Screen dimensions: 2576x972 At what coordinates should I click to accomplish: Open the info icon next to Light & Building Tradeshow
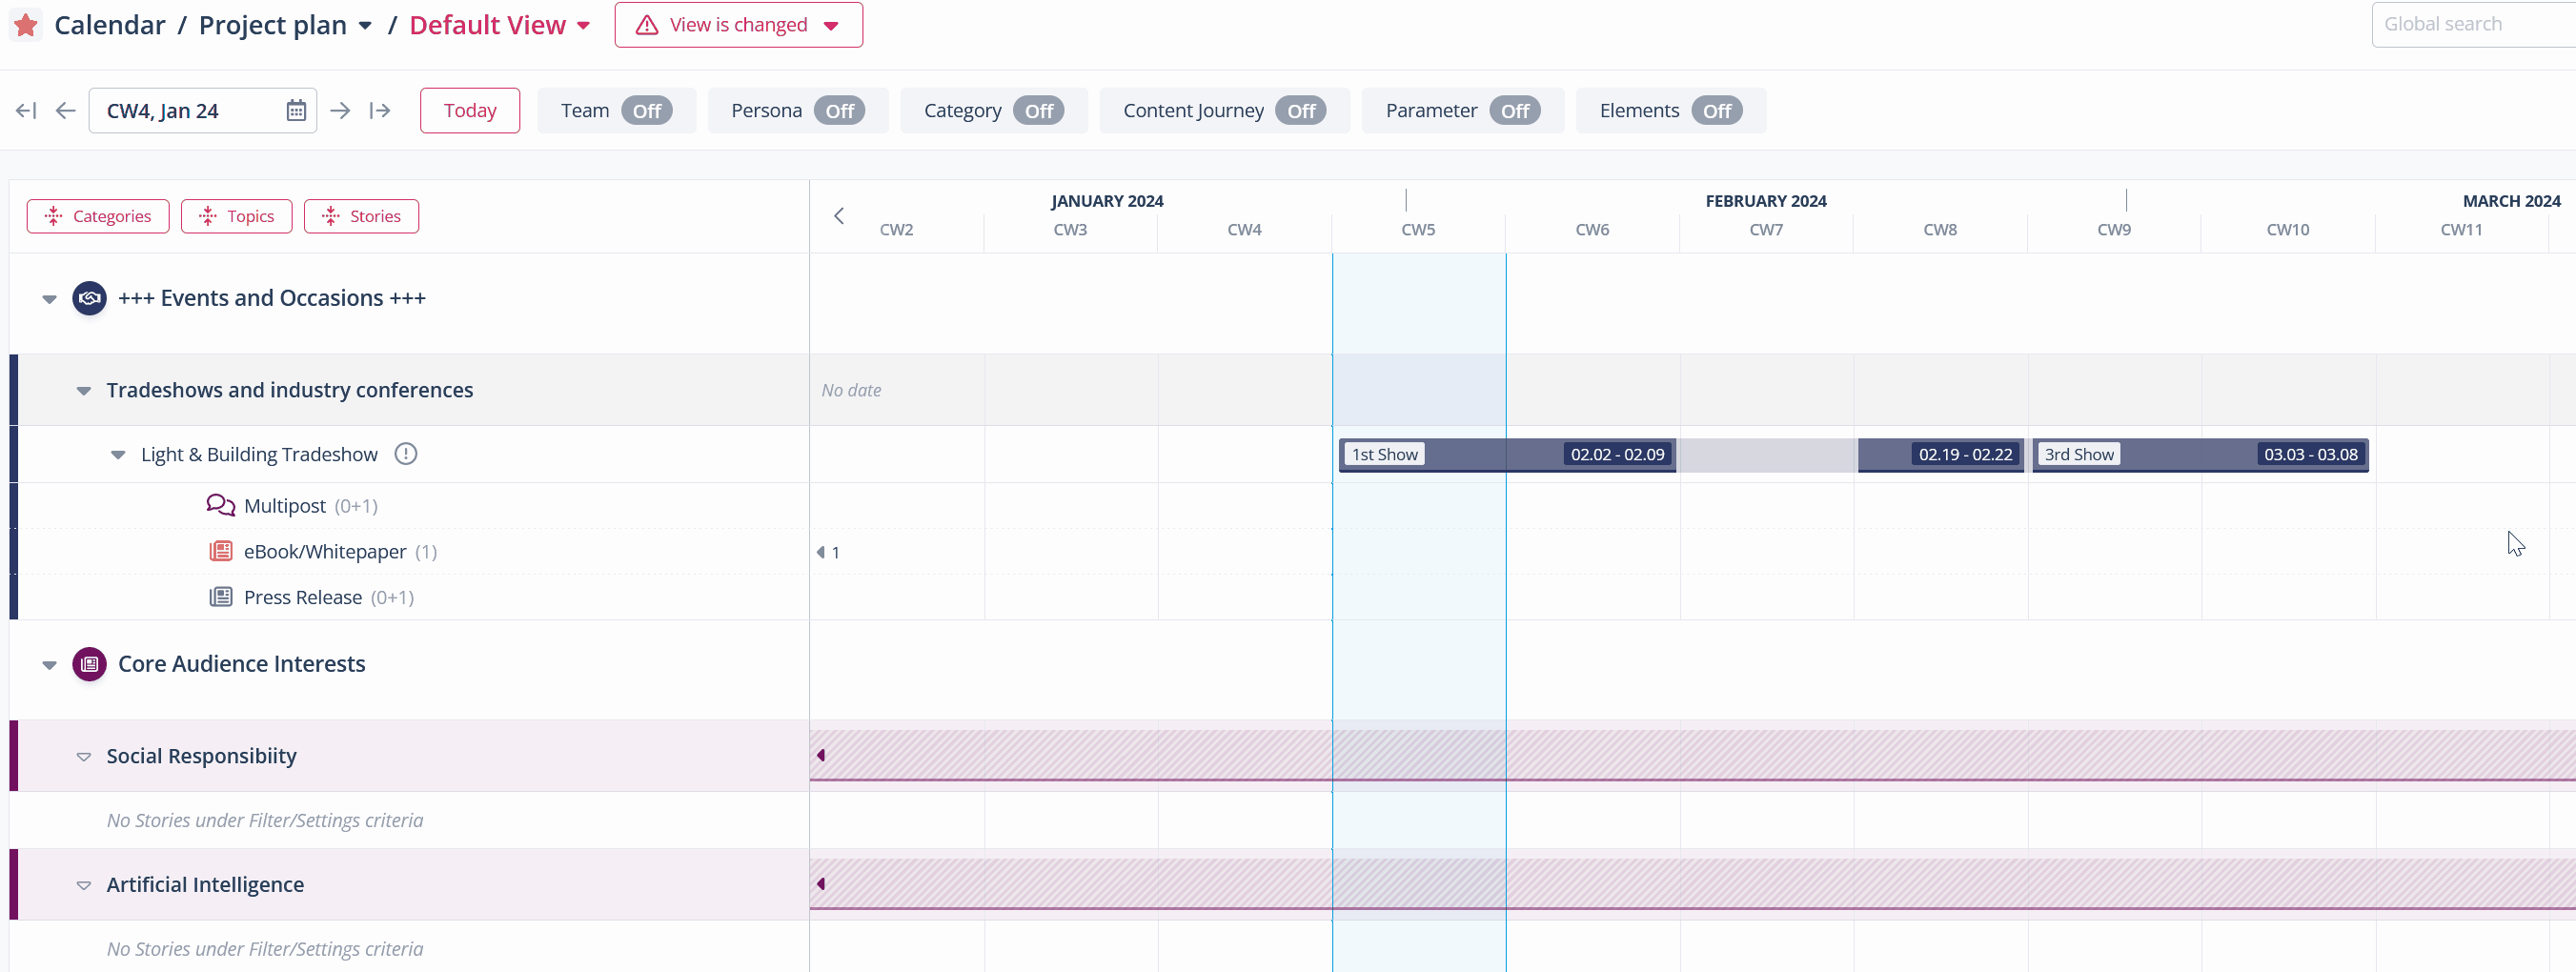[405, 454]
